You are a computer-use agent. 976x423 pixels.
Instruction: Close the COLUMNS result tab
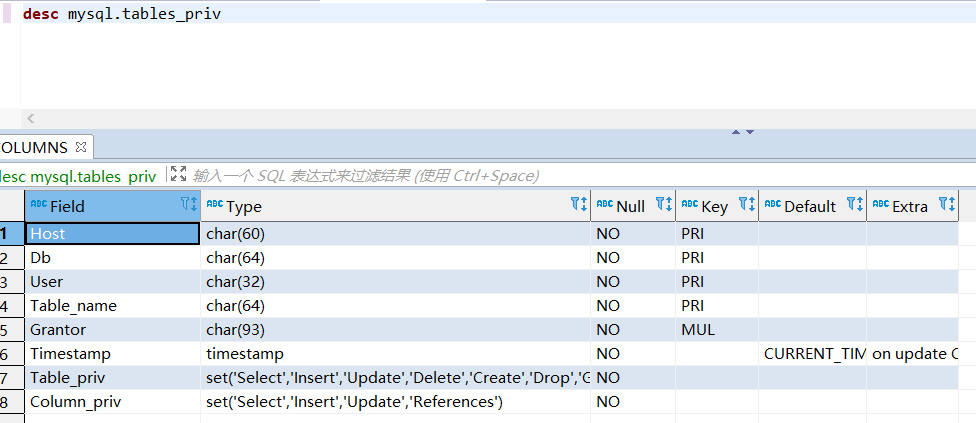(x=82, y=147)
